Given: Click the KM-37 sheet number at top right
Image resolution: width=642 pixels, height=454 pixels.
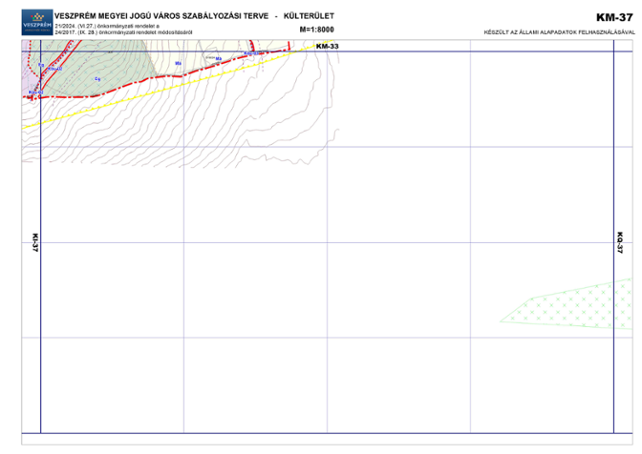Looking at the screenshot, I should pos(613,17).
